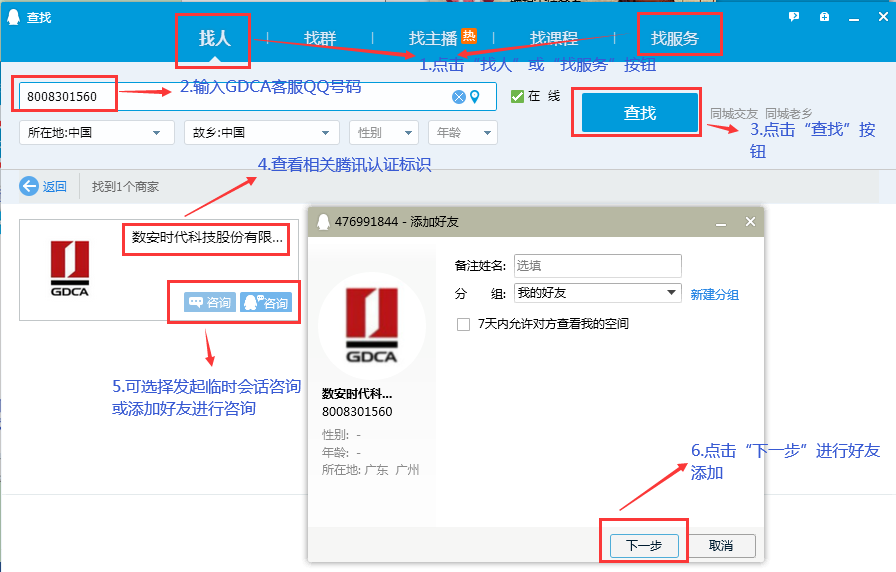This screenshot has height=572, width=896.
Task: Open merchant name 数安时代科技股份有限...
Action: coord(207,238)
